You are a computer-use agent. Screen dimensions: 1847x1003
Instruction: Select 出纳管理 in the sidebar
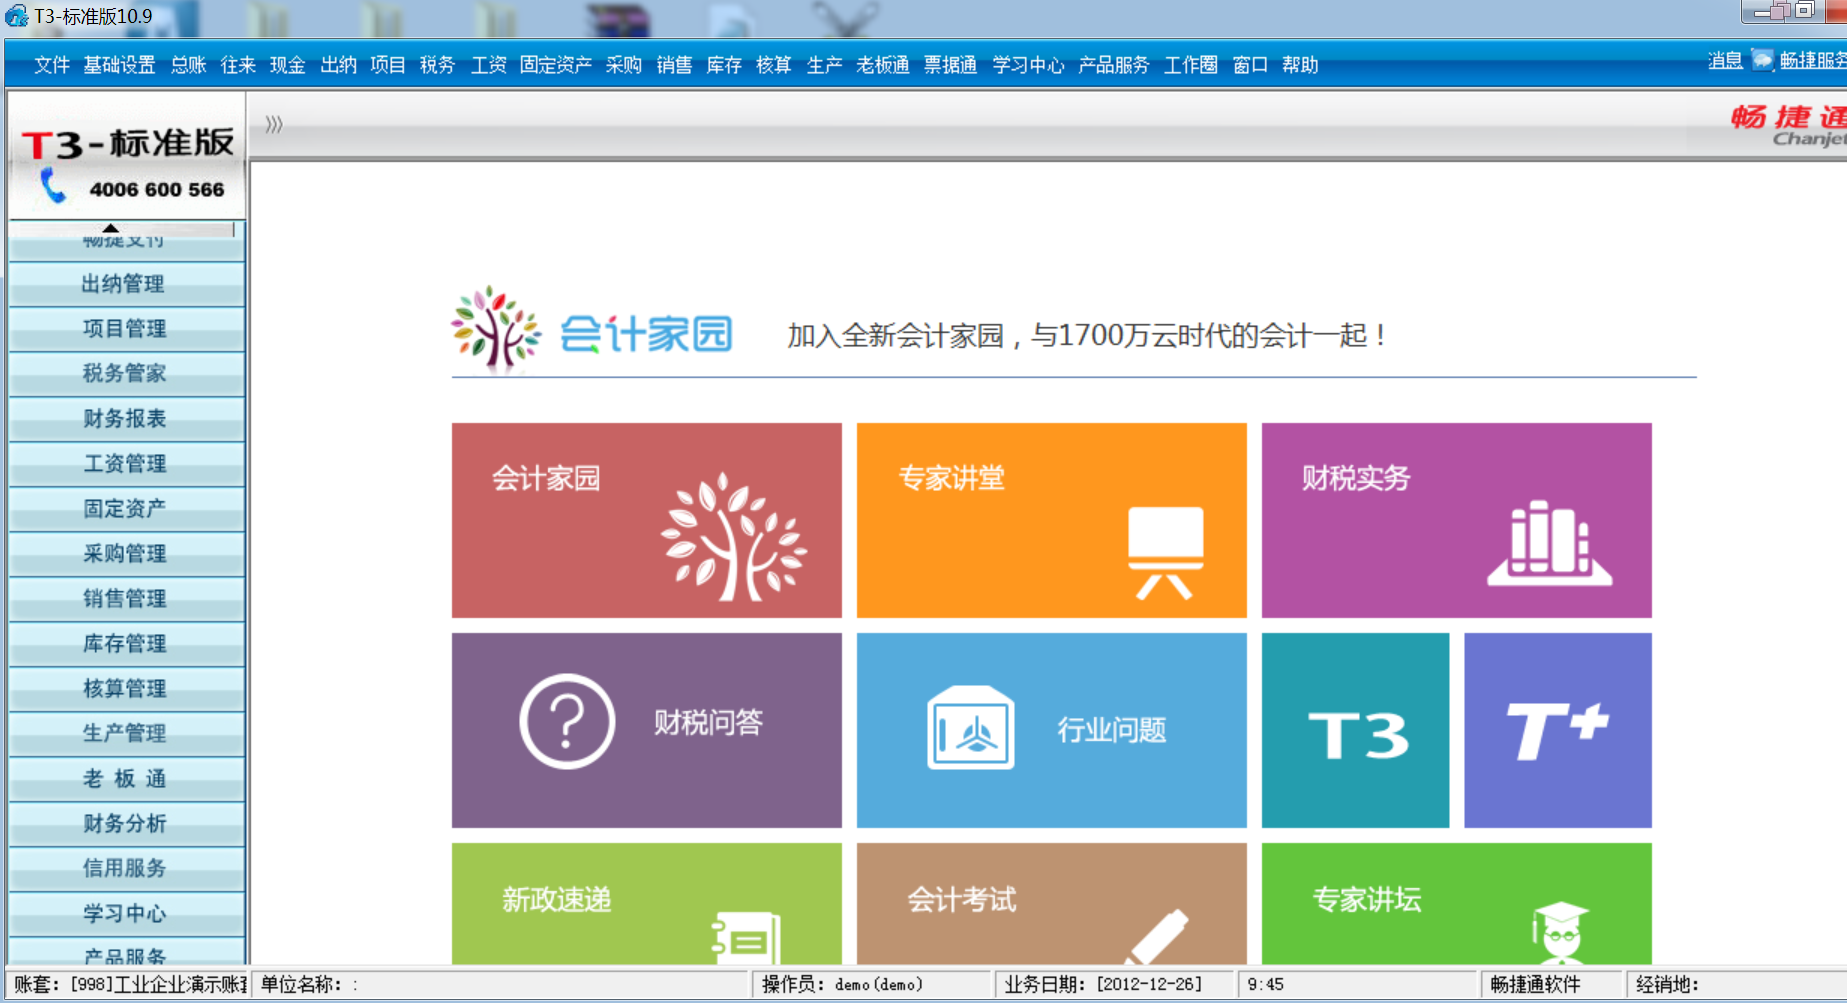[x=127, y=284]
